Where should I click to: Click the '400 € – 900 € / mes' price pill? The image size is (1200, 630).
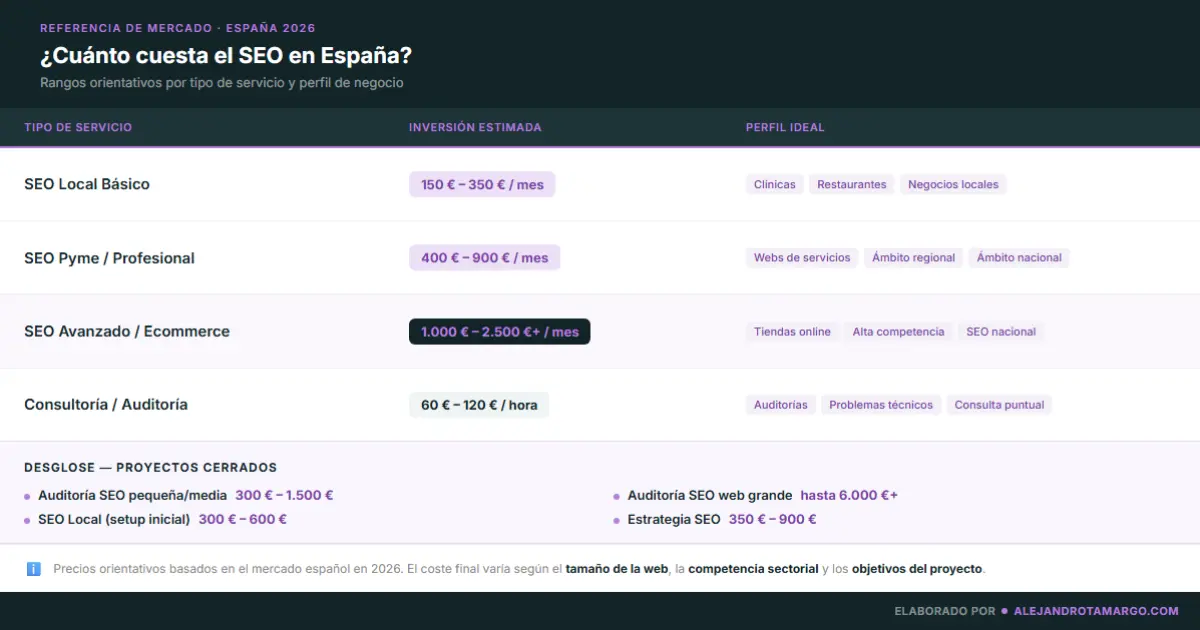tap(485, 258)
